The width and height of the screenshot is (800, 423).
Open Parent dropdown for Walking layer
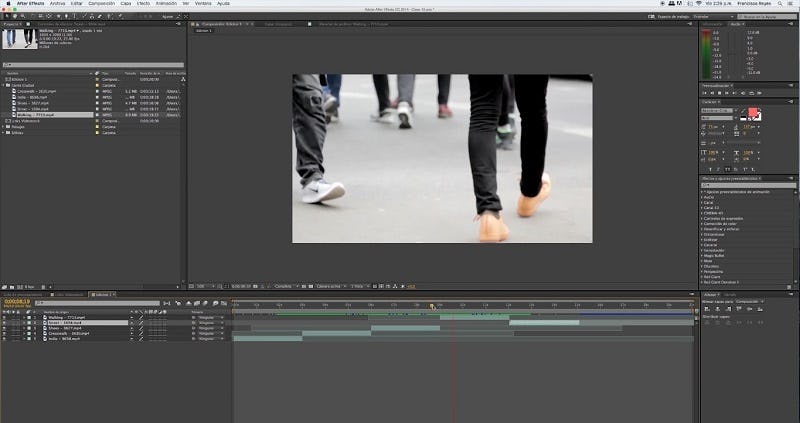click(x=210, y=317)
